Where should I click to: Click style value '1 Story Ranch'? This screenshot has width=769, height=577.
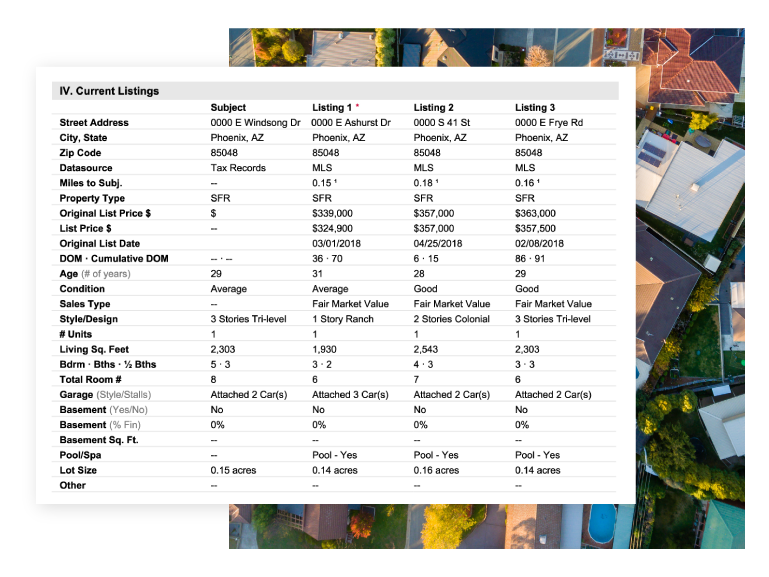tap(343, 319)
